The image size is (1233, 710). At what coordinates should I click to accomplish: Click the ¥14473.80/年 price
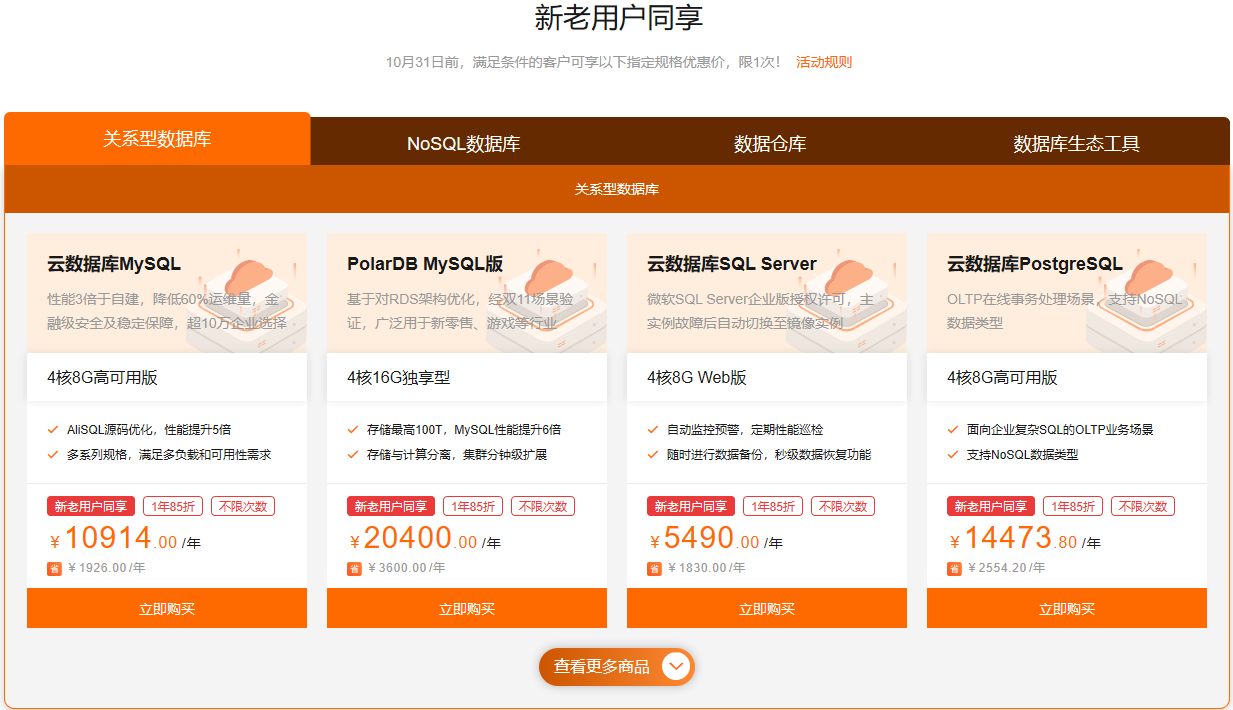[1025, 539]
